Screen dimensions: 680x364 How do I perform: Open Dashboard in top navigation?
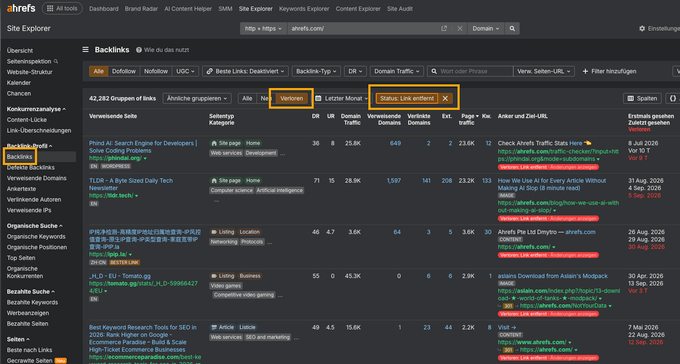[104, 9]
